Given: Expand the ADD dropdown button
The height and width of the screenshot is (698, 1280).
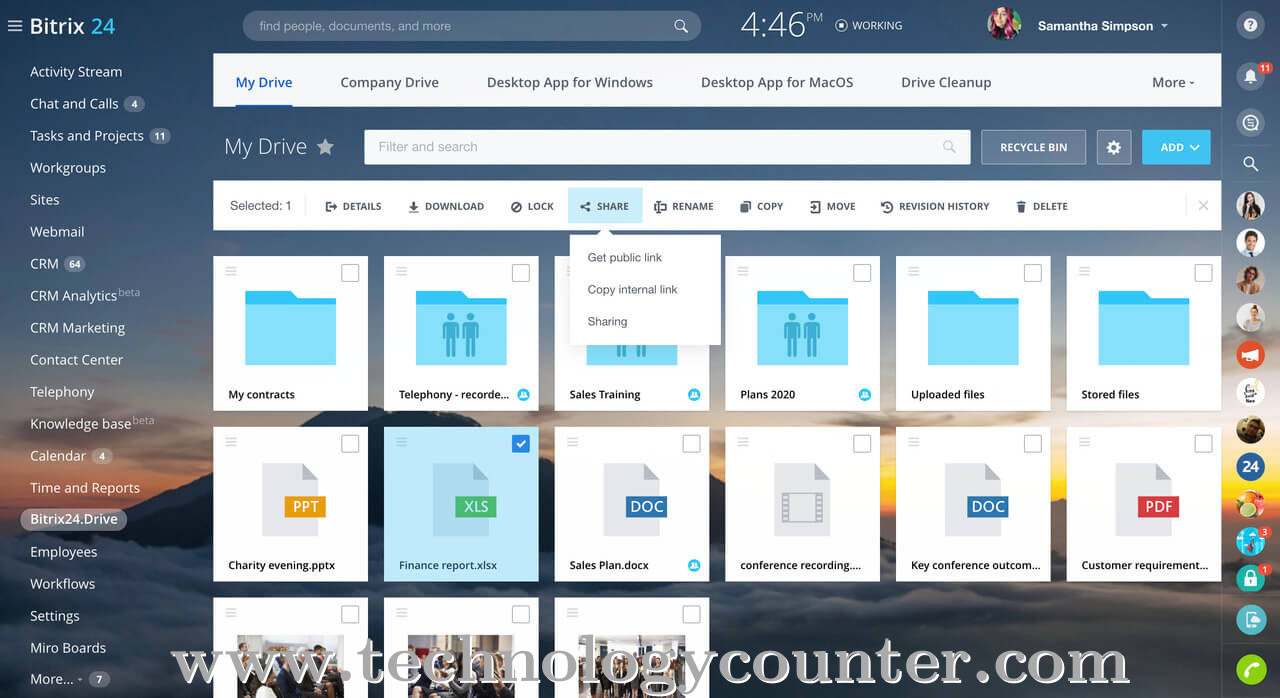Looking at the screenshot, I should point(1177,147).
